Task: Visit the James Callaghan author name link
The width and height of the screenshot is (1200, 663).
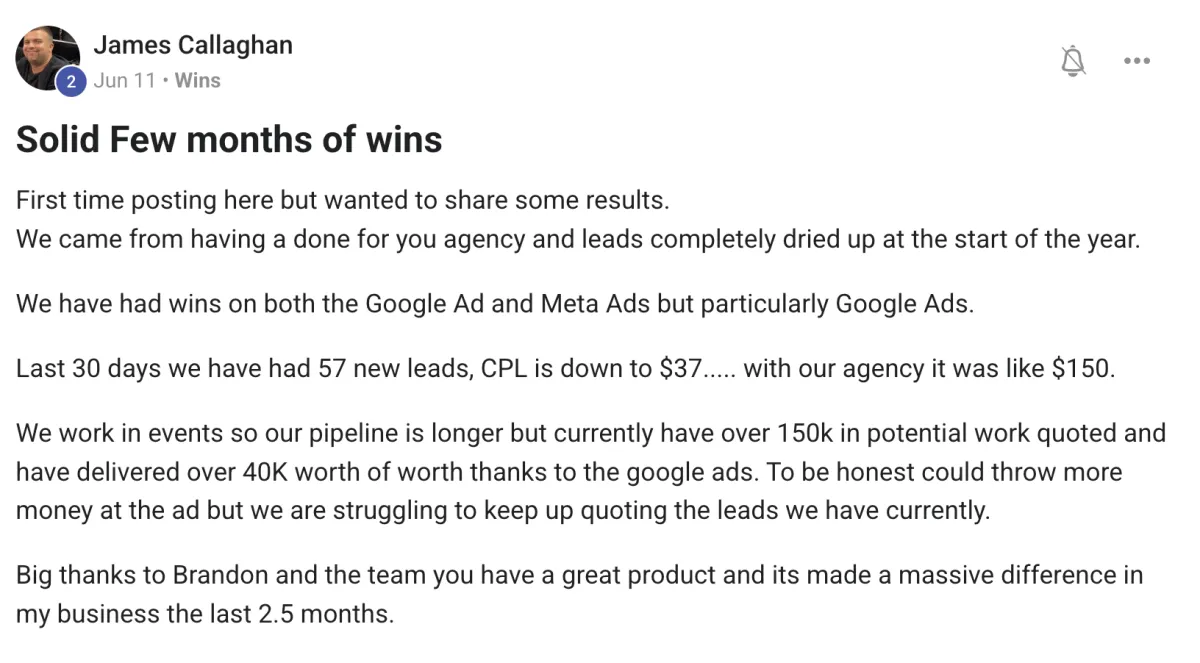Action: (x=193, y=45)
